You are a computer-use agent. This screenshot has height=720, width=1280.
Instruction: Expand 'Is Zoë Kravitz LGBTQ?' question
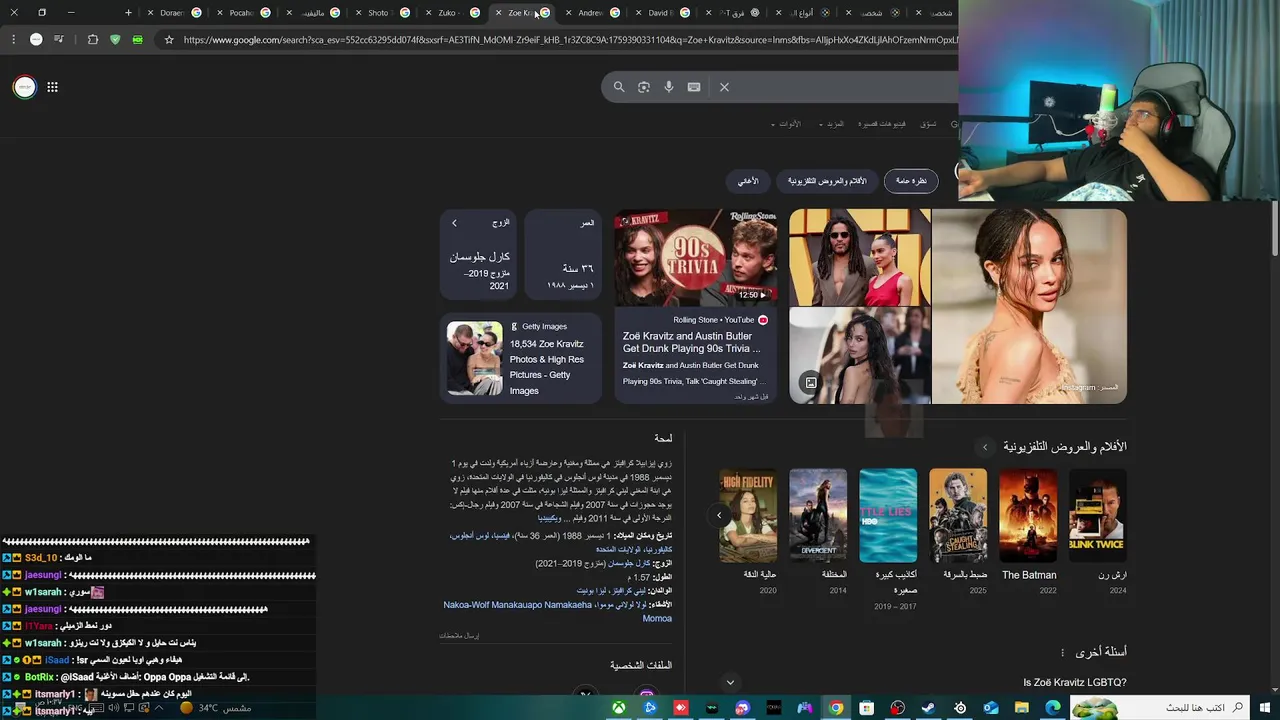click(1075, 683)
